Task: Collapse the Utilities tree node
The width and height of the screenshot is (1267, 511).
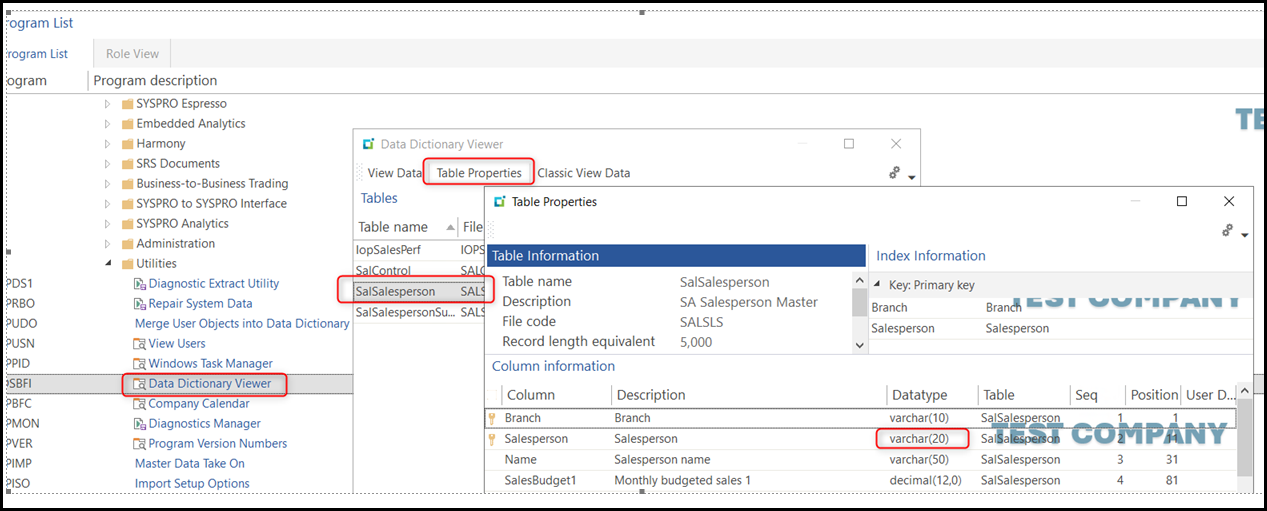Action: point(108,264)
